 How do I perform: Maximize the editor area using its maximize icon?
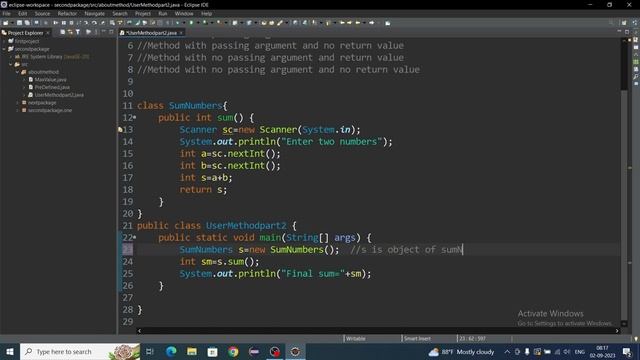pos(627,32)
